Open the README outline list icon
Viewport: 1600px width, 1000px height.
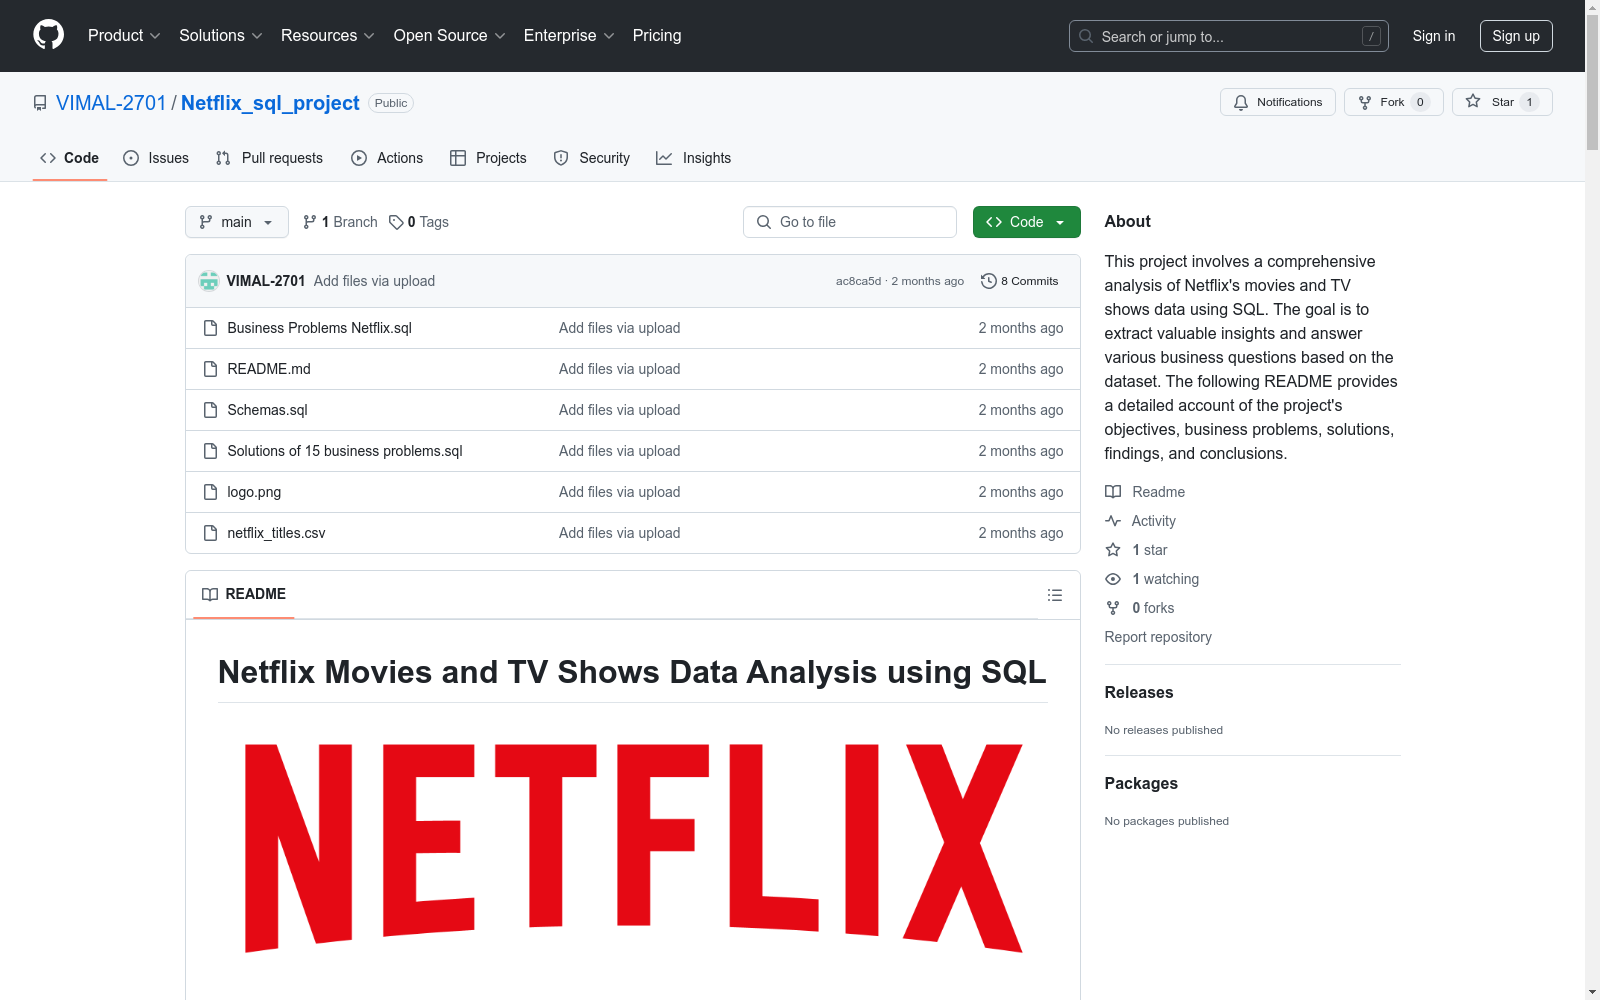(1055, 595)
